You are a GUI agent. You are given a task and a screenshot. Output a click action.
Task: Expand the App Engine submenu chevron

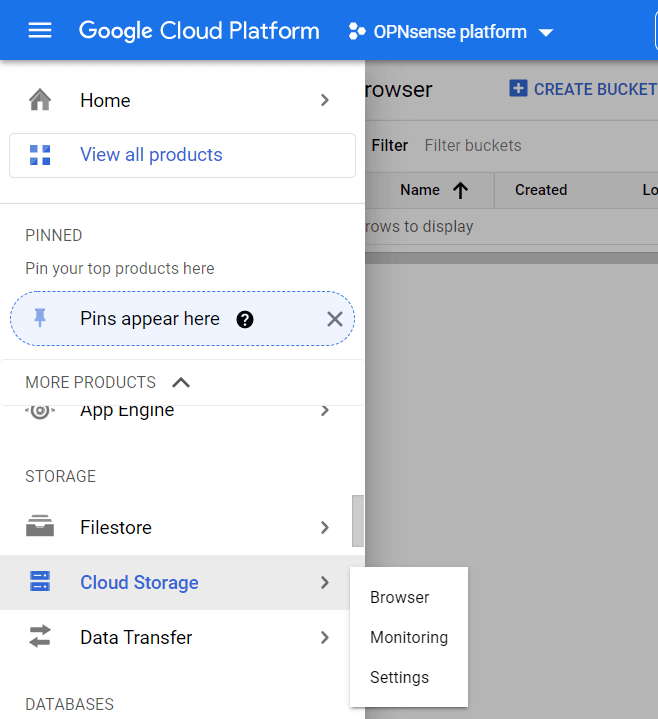coord(325,410)
